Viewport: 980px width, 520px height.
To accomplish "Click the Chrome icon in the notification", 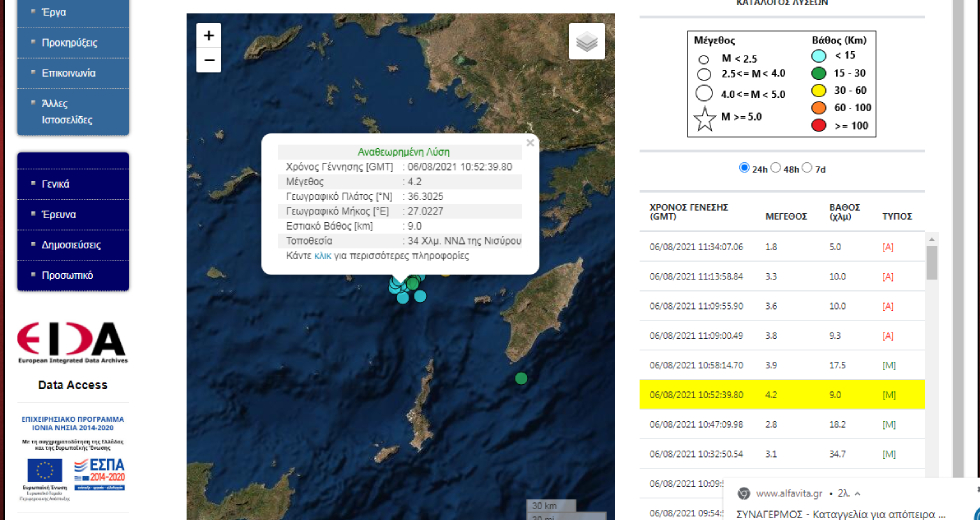I will (743, 493).
